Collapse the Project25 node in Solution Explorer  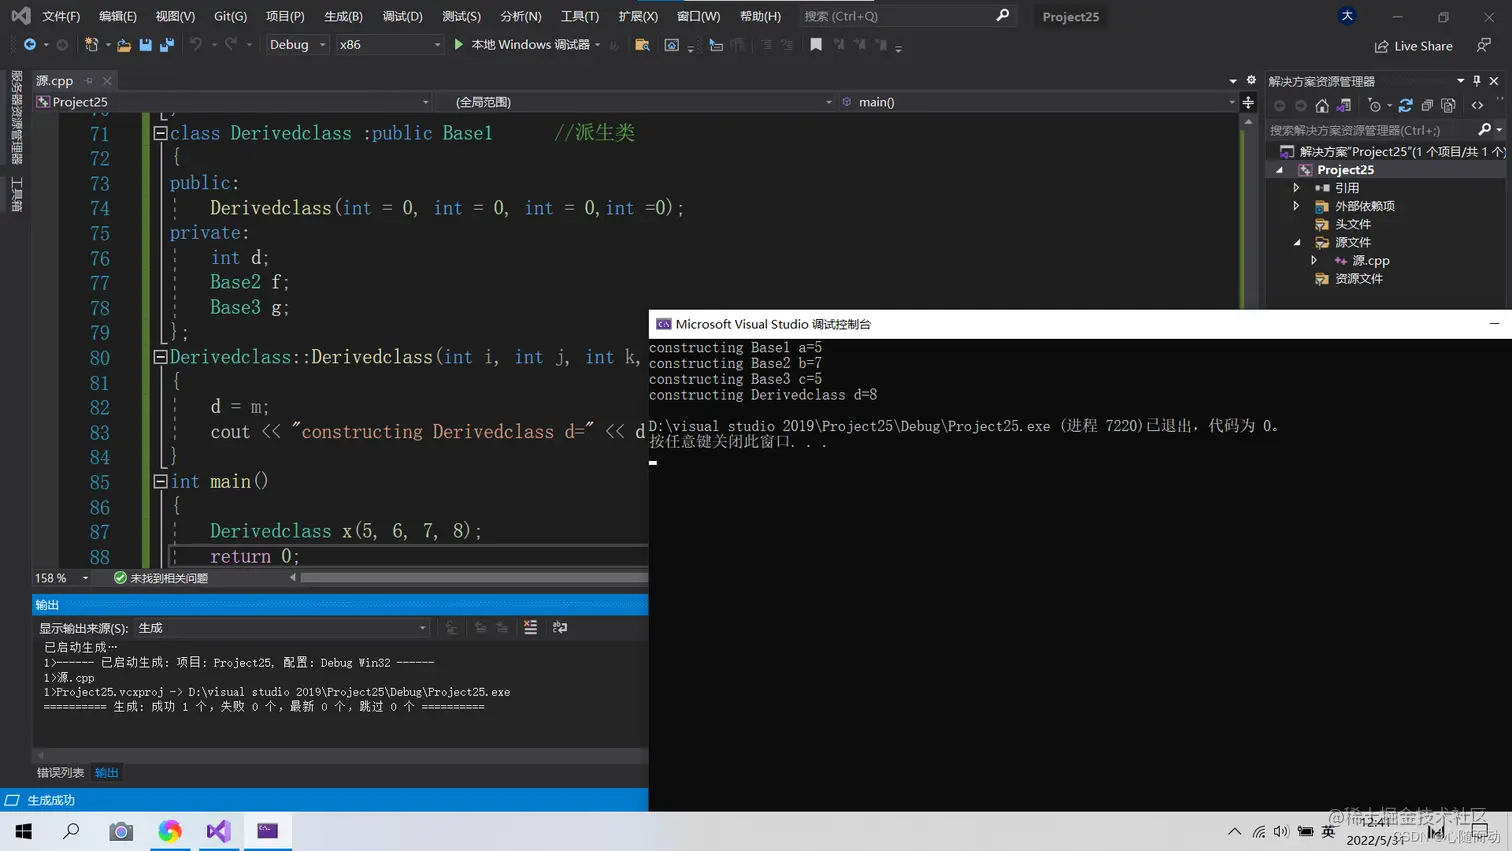[x=1280, y=170]
